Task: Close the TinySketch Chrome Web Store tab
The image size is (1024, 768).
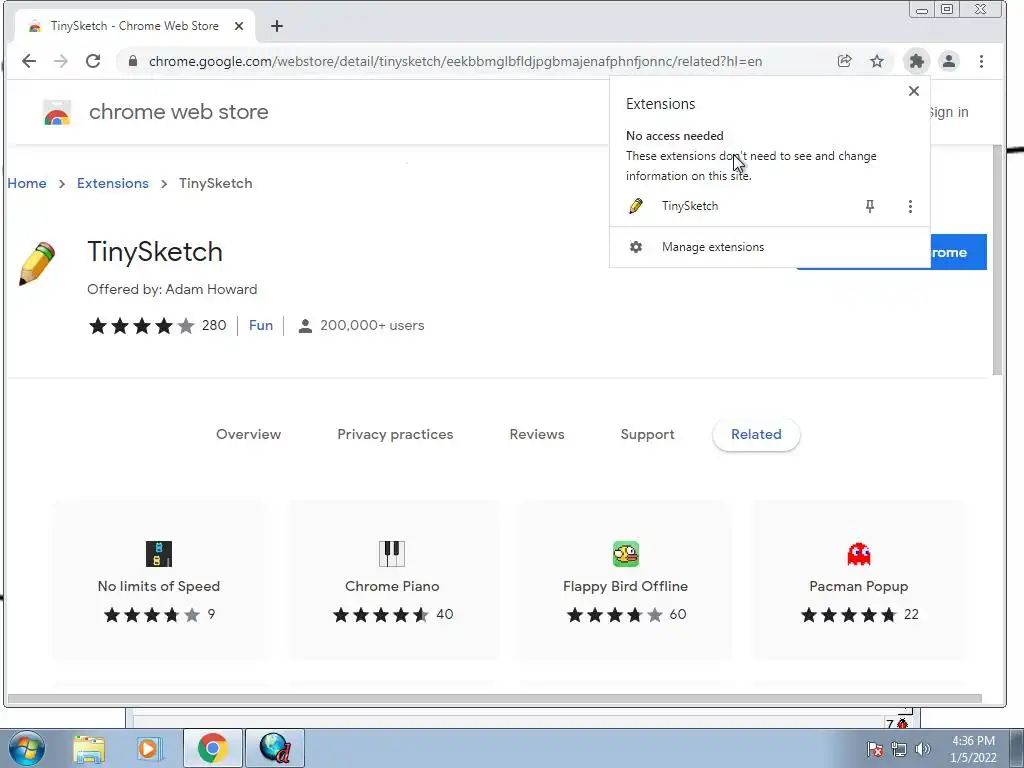Action: (x=239, y=26)
